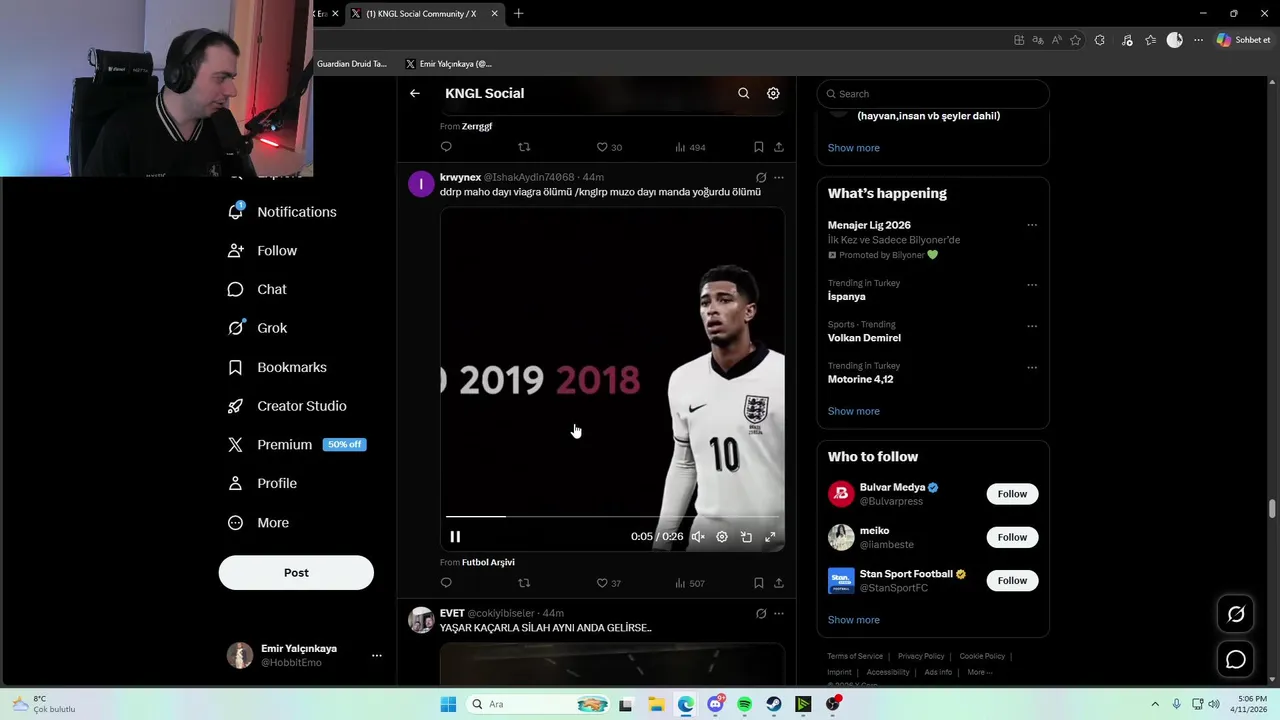The height and width of the screenshot is (720, 1280).
Task: Focus the Search input field
Action: [x=933, y=94]
